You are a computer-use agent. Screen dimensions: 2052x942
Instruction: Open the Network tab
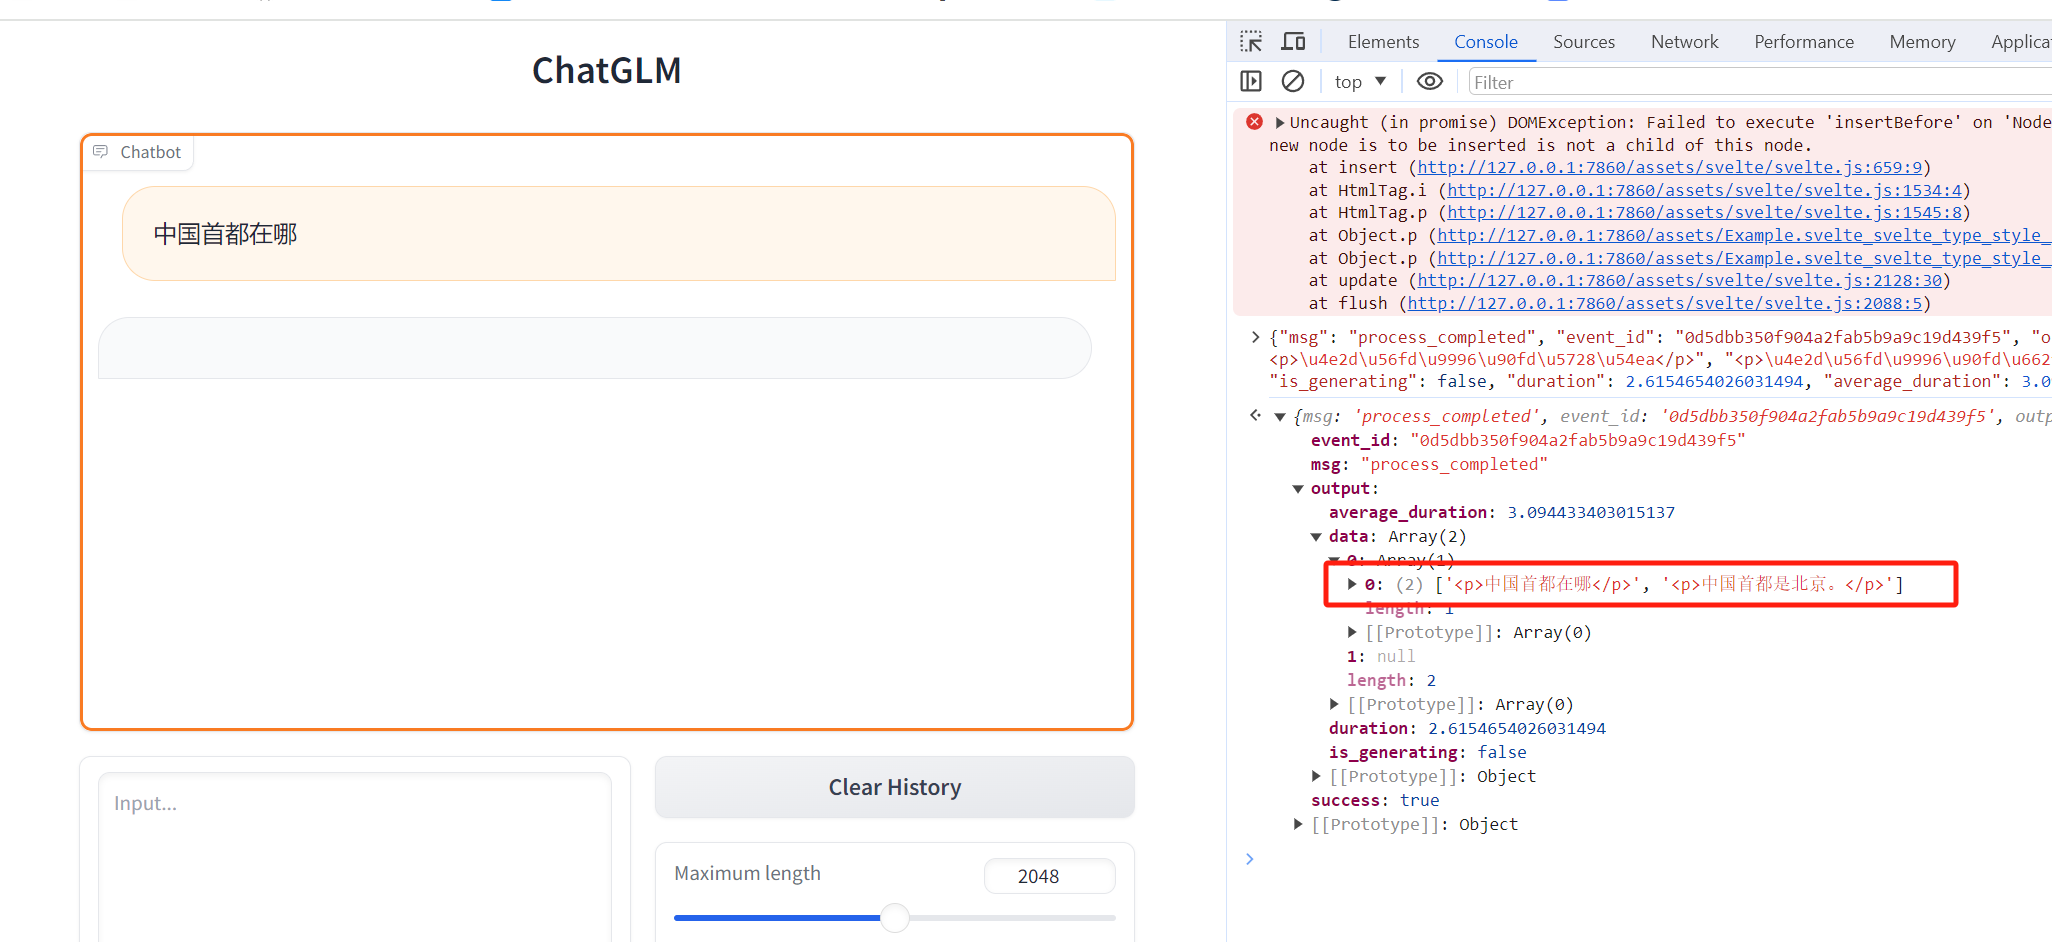click(x=1684, y=42)
